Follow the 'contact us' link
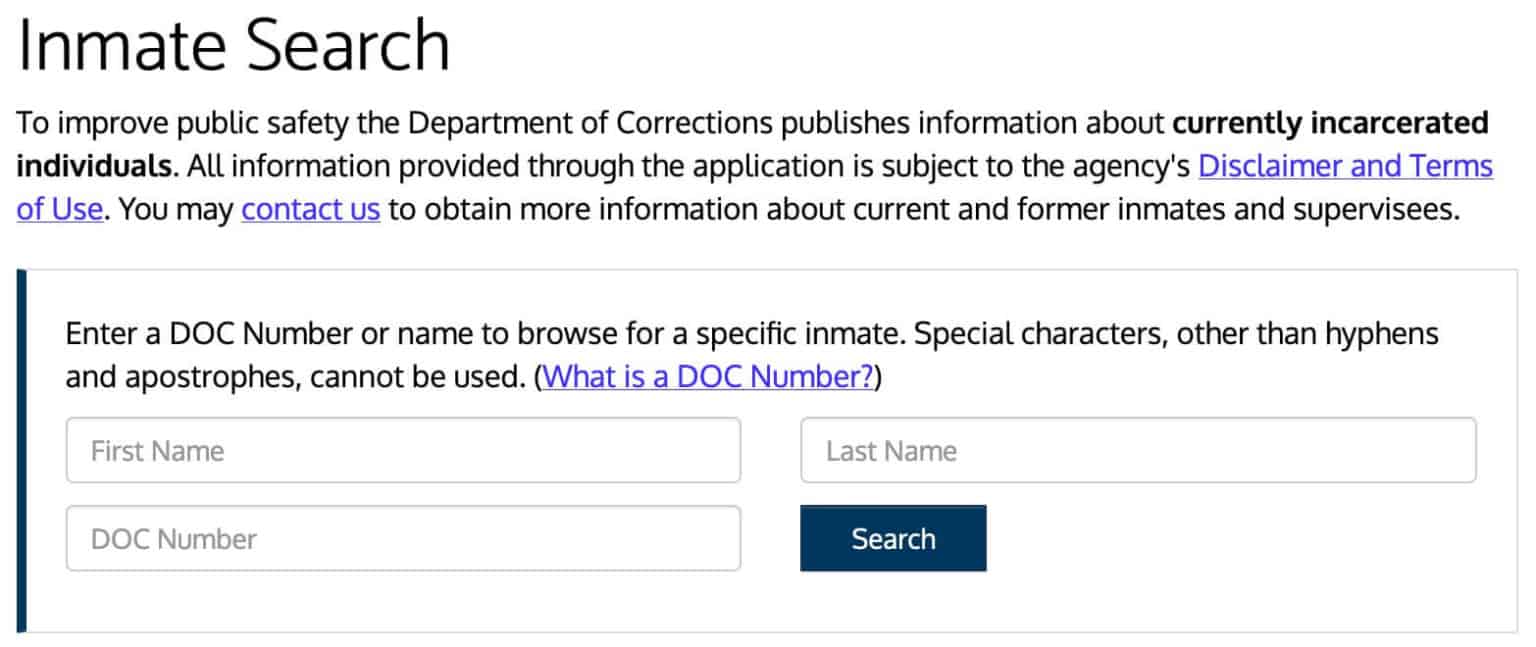 point(310,210)
